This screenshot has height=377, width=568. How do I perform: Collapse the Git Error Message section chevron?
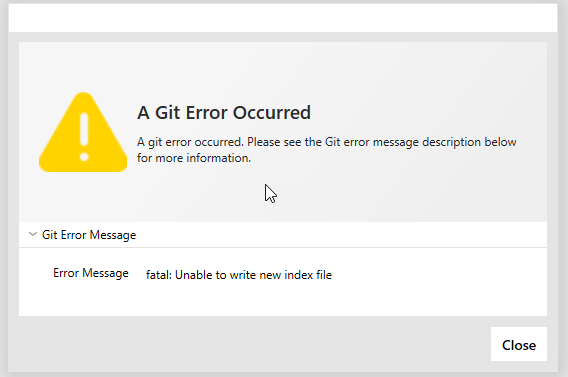(33, 234)
